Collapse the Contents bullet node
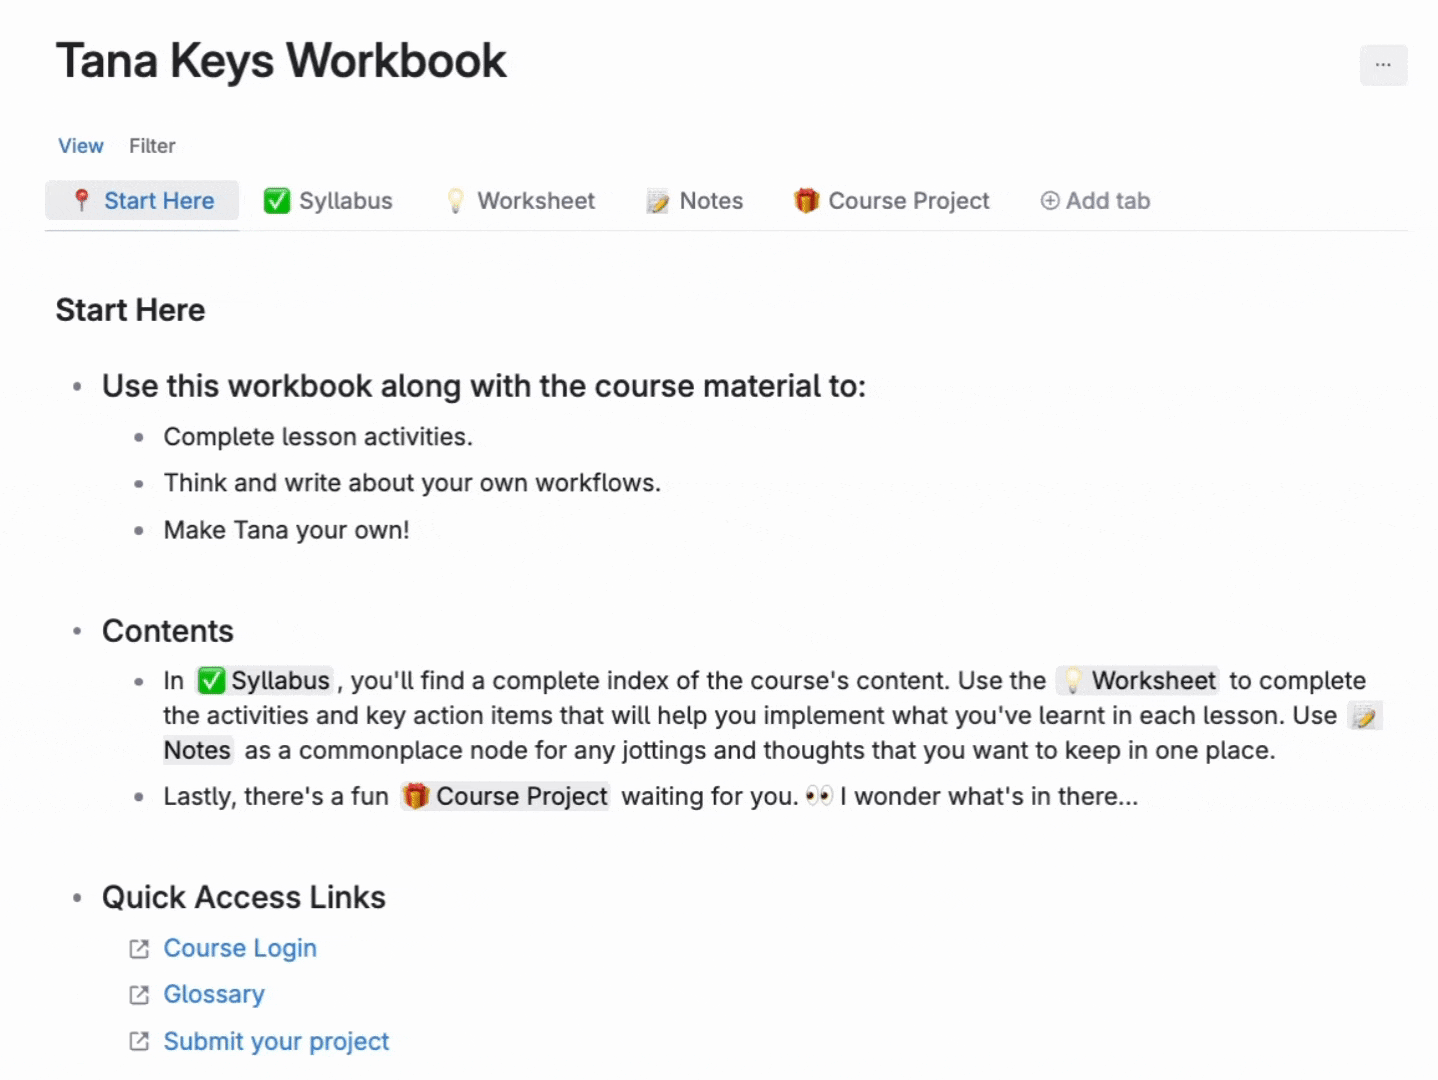1438x1080 pixels. pos(77,632)
